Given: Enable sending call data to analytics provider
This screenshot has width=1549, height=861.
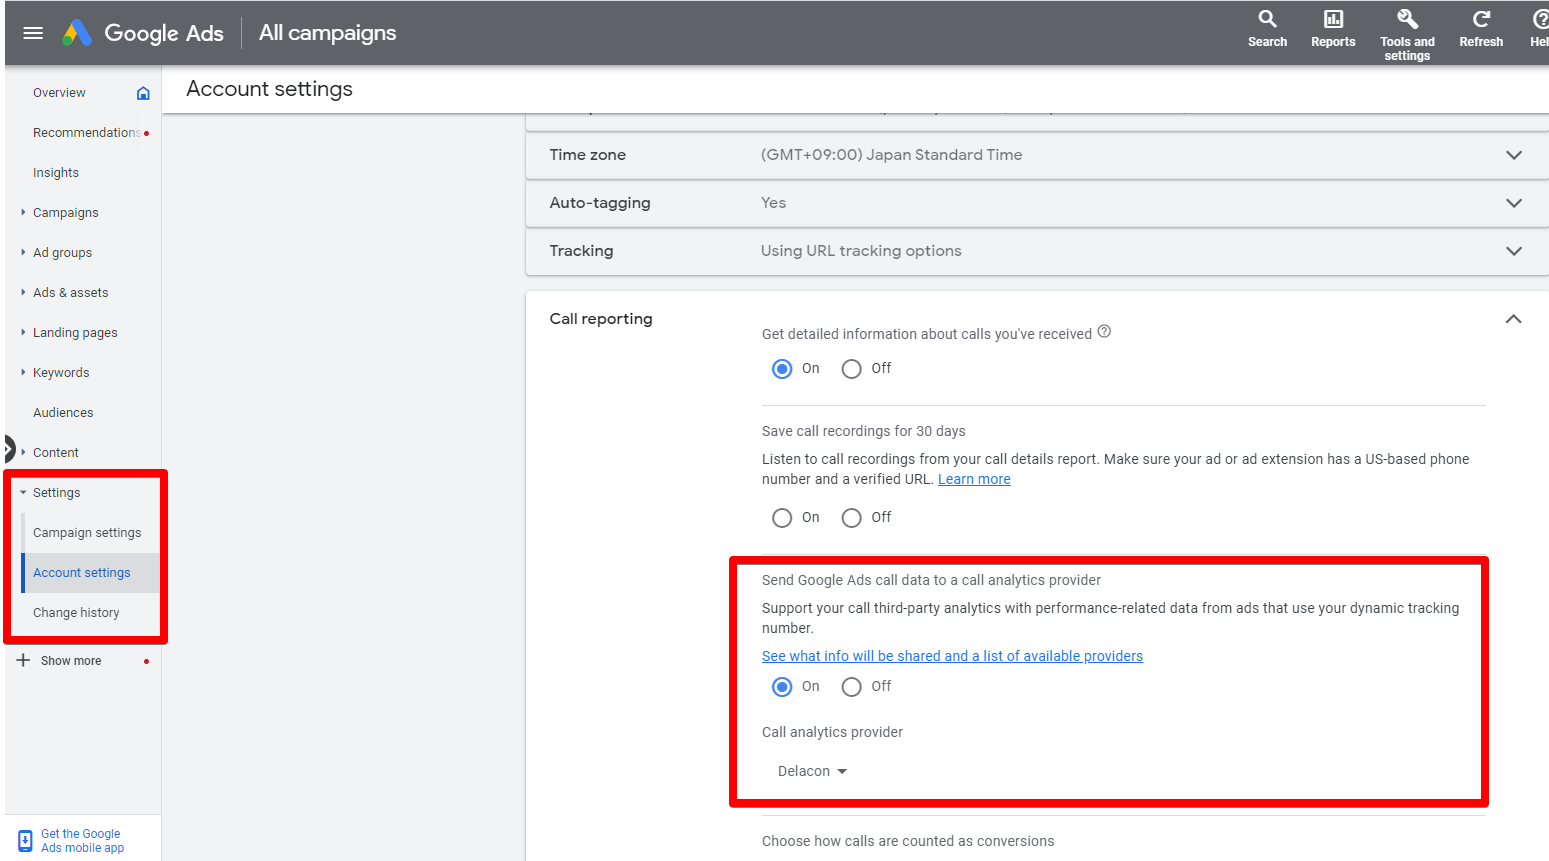Looking at the screenshot, I should [782, 687].
